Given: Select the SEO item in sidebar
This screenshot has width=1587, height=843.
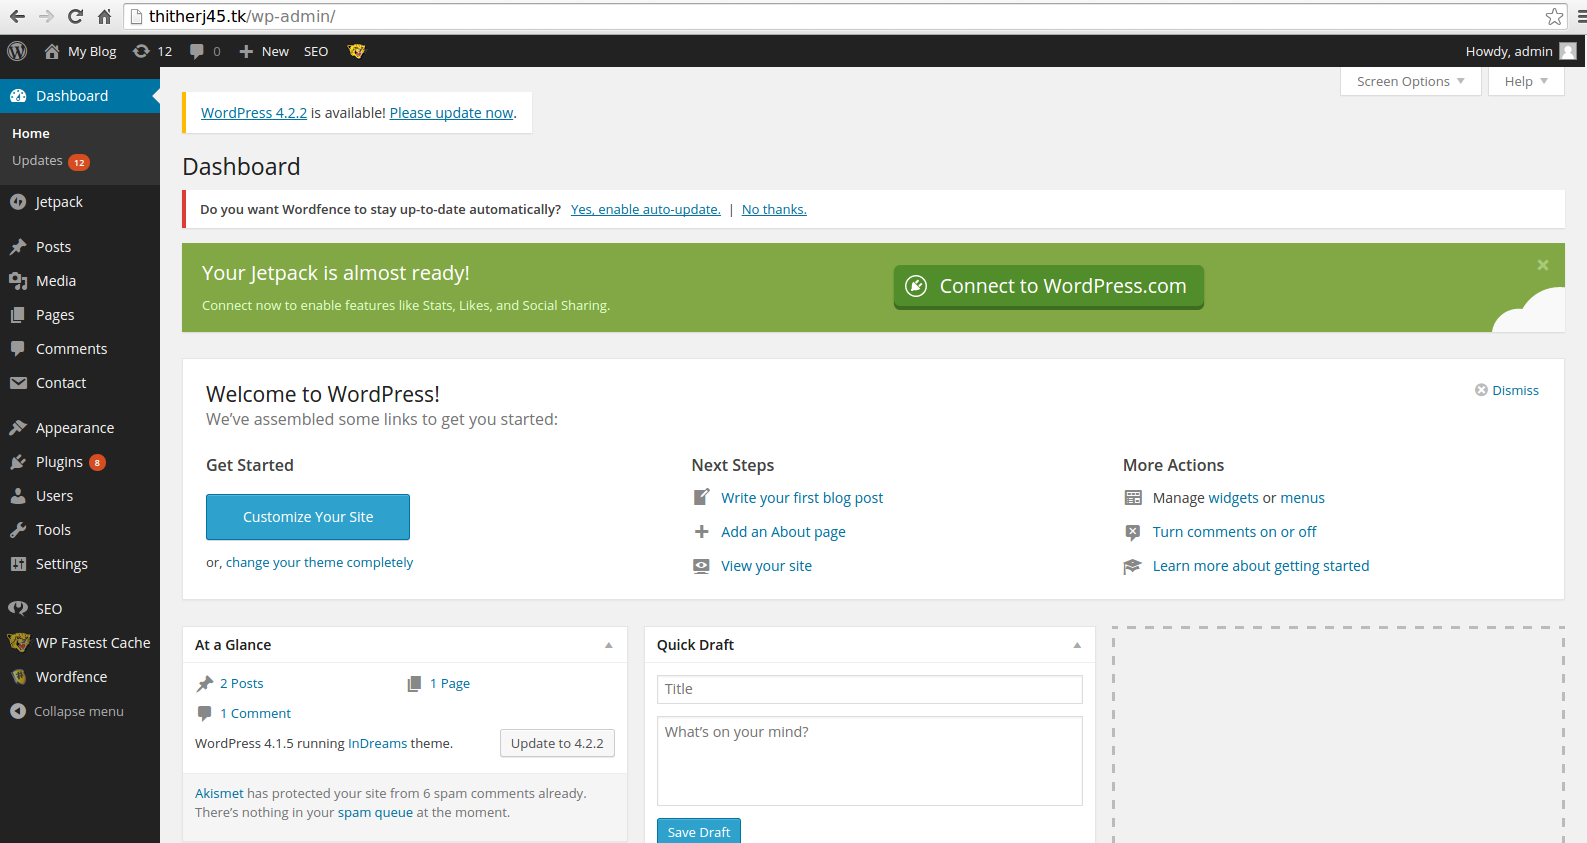Looking at the screenshot, I should [80, 609].
